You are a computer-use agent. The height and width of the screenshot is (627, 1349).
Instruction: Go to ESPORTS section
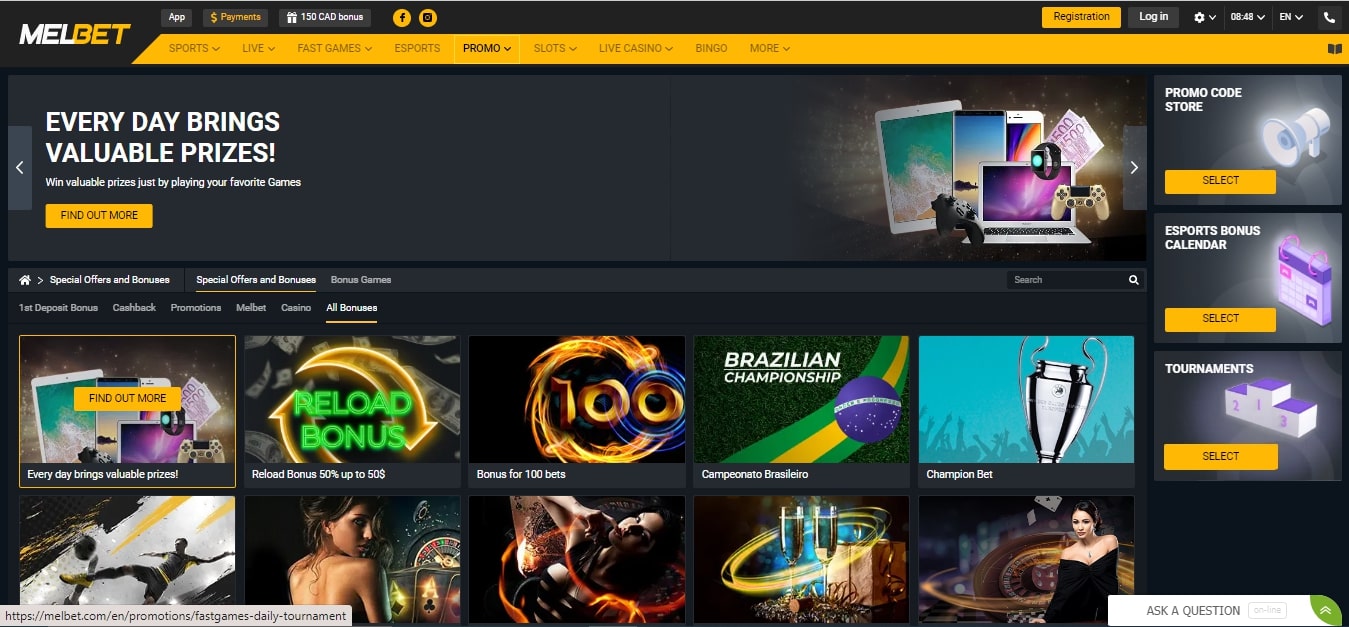417,48
